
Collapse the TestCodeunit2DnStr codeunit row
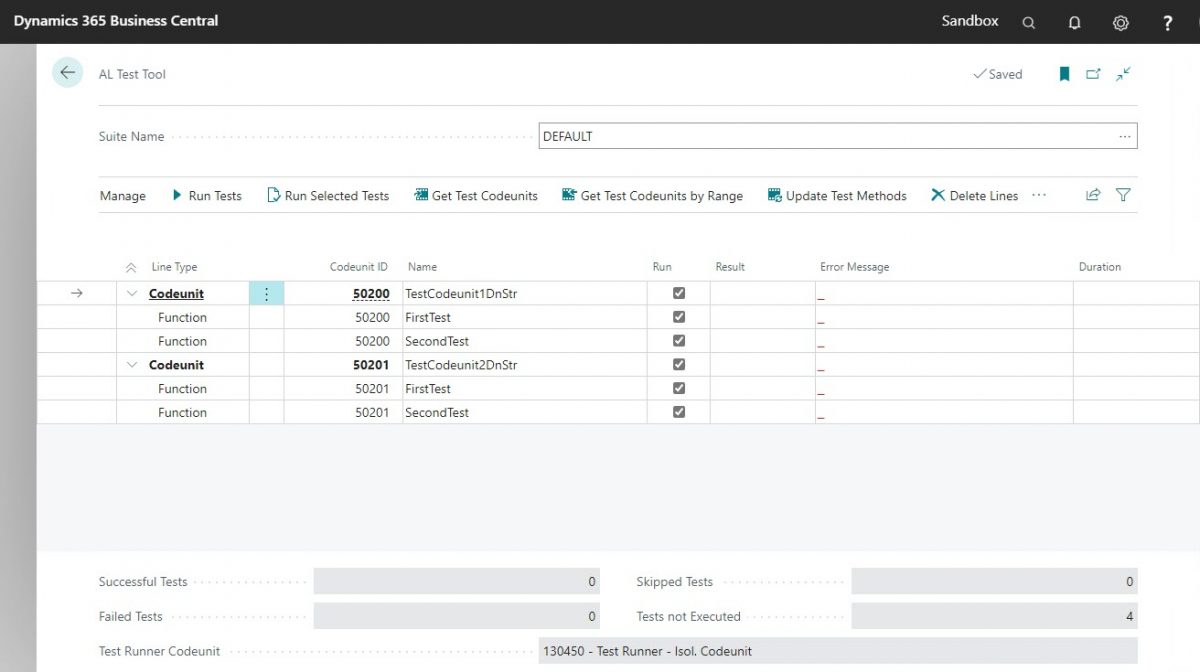(x=132, y=364)
